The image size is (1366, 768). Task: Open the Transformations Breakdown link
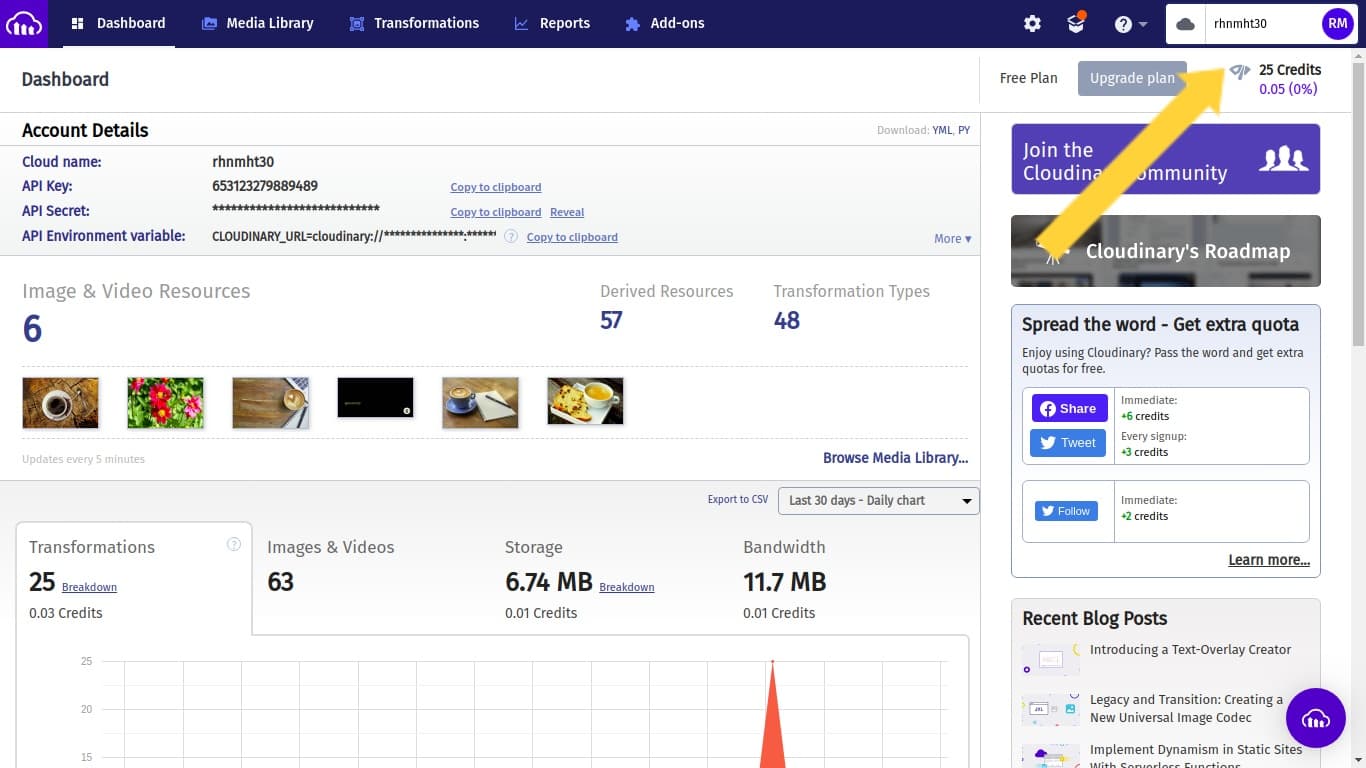[89, 587]
